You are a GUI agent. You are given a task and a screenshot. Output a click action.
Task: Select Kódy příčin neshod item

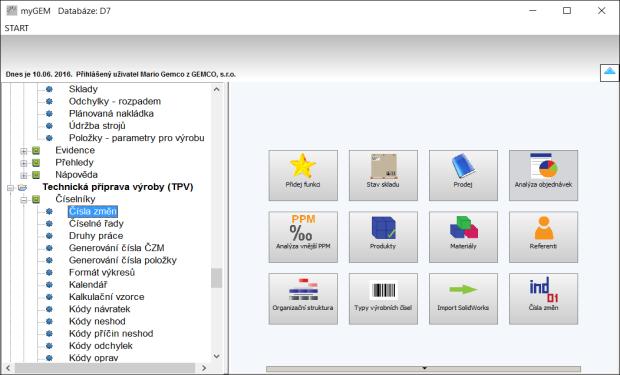111,333
